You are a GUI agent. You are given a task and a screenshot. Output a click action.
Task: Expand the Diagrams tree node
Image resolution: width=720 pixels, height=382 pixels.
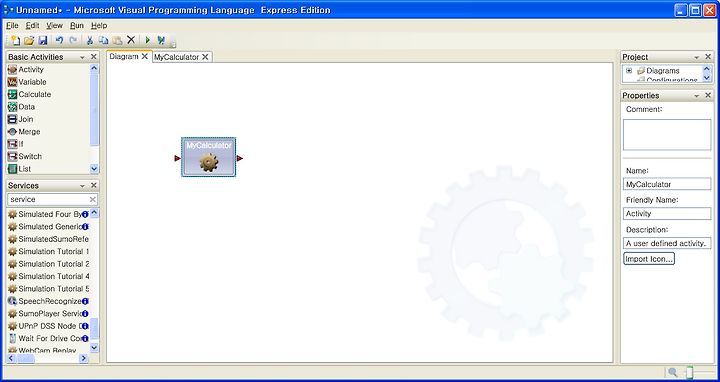(629, 71)
